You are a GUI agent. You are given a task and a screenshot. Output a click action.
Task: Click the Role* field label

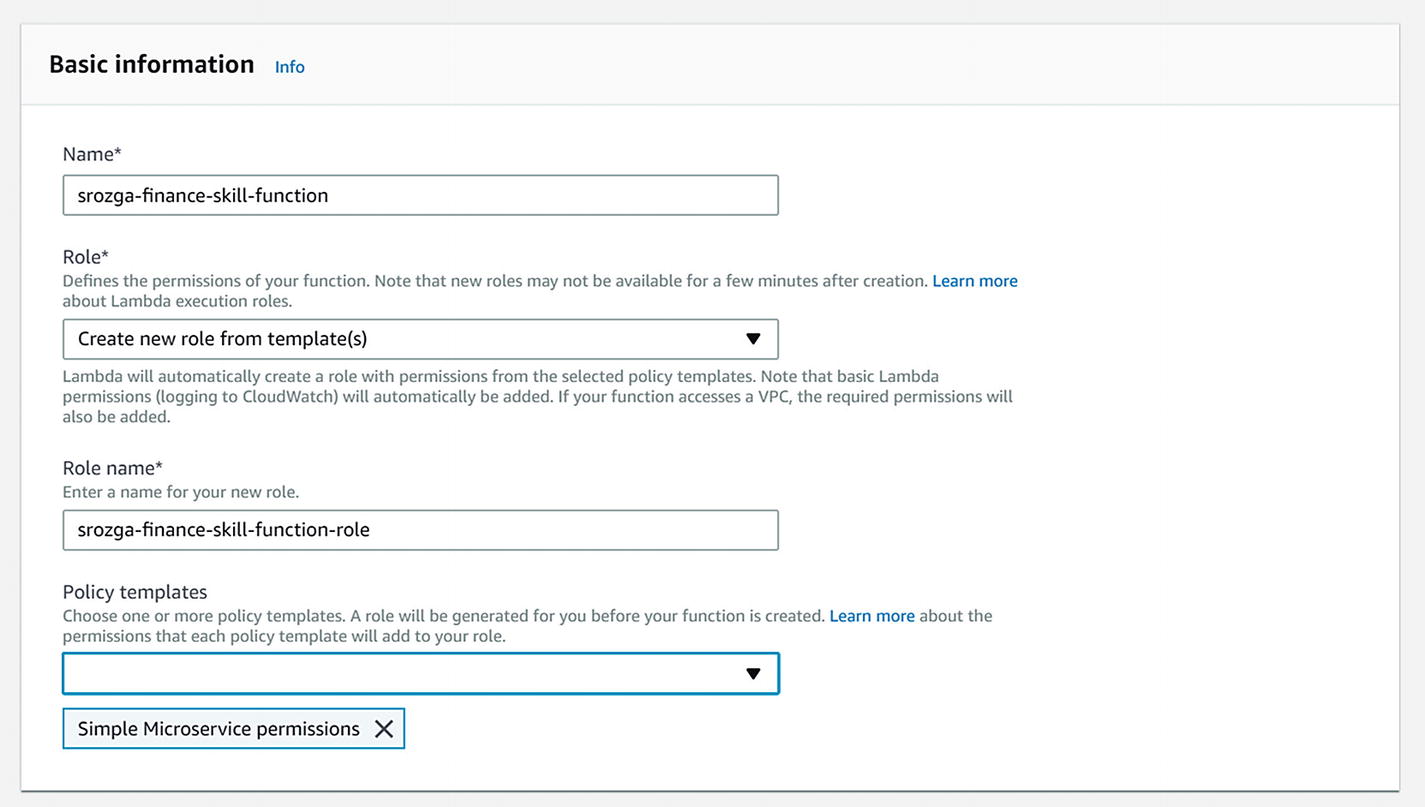pos(86,257)
